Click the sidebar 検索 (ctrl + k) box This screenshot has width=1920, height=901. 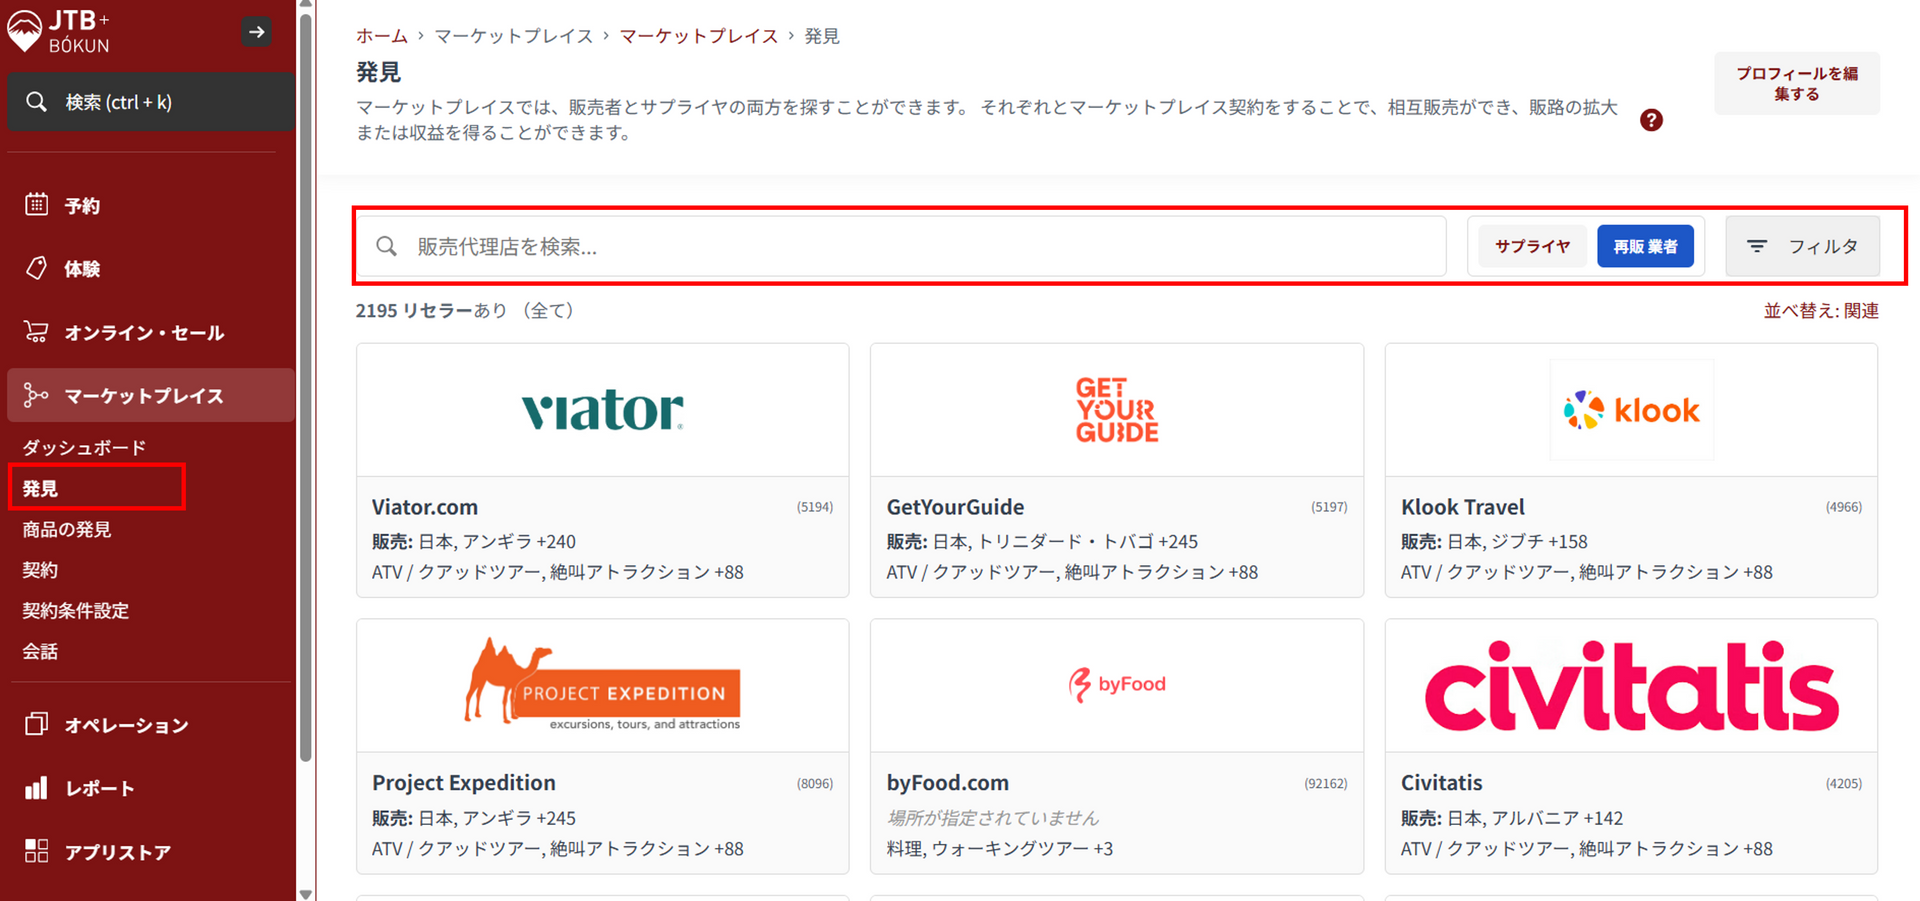click(150, 102)
